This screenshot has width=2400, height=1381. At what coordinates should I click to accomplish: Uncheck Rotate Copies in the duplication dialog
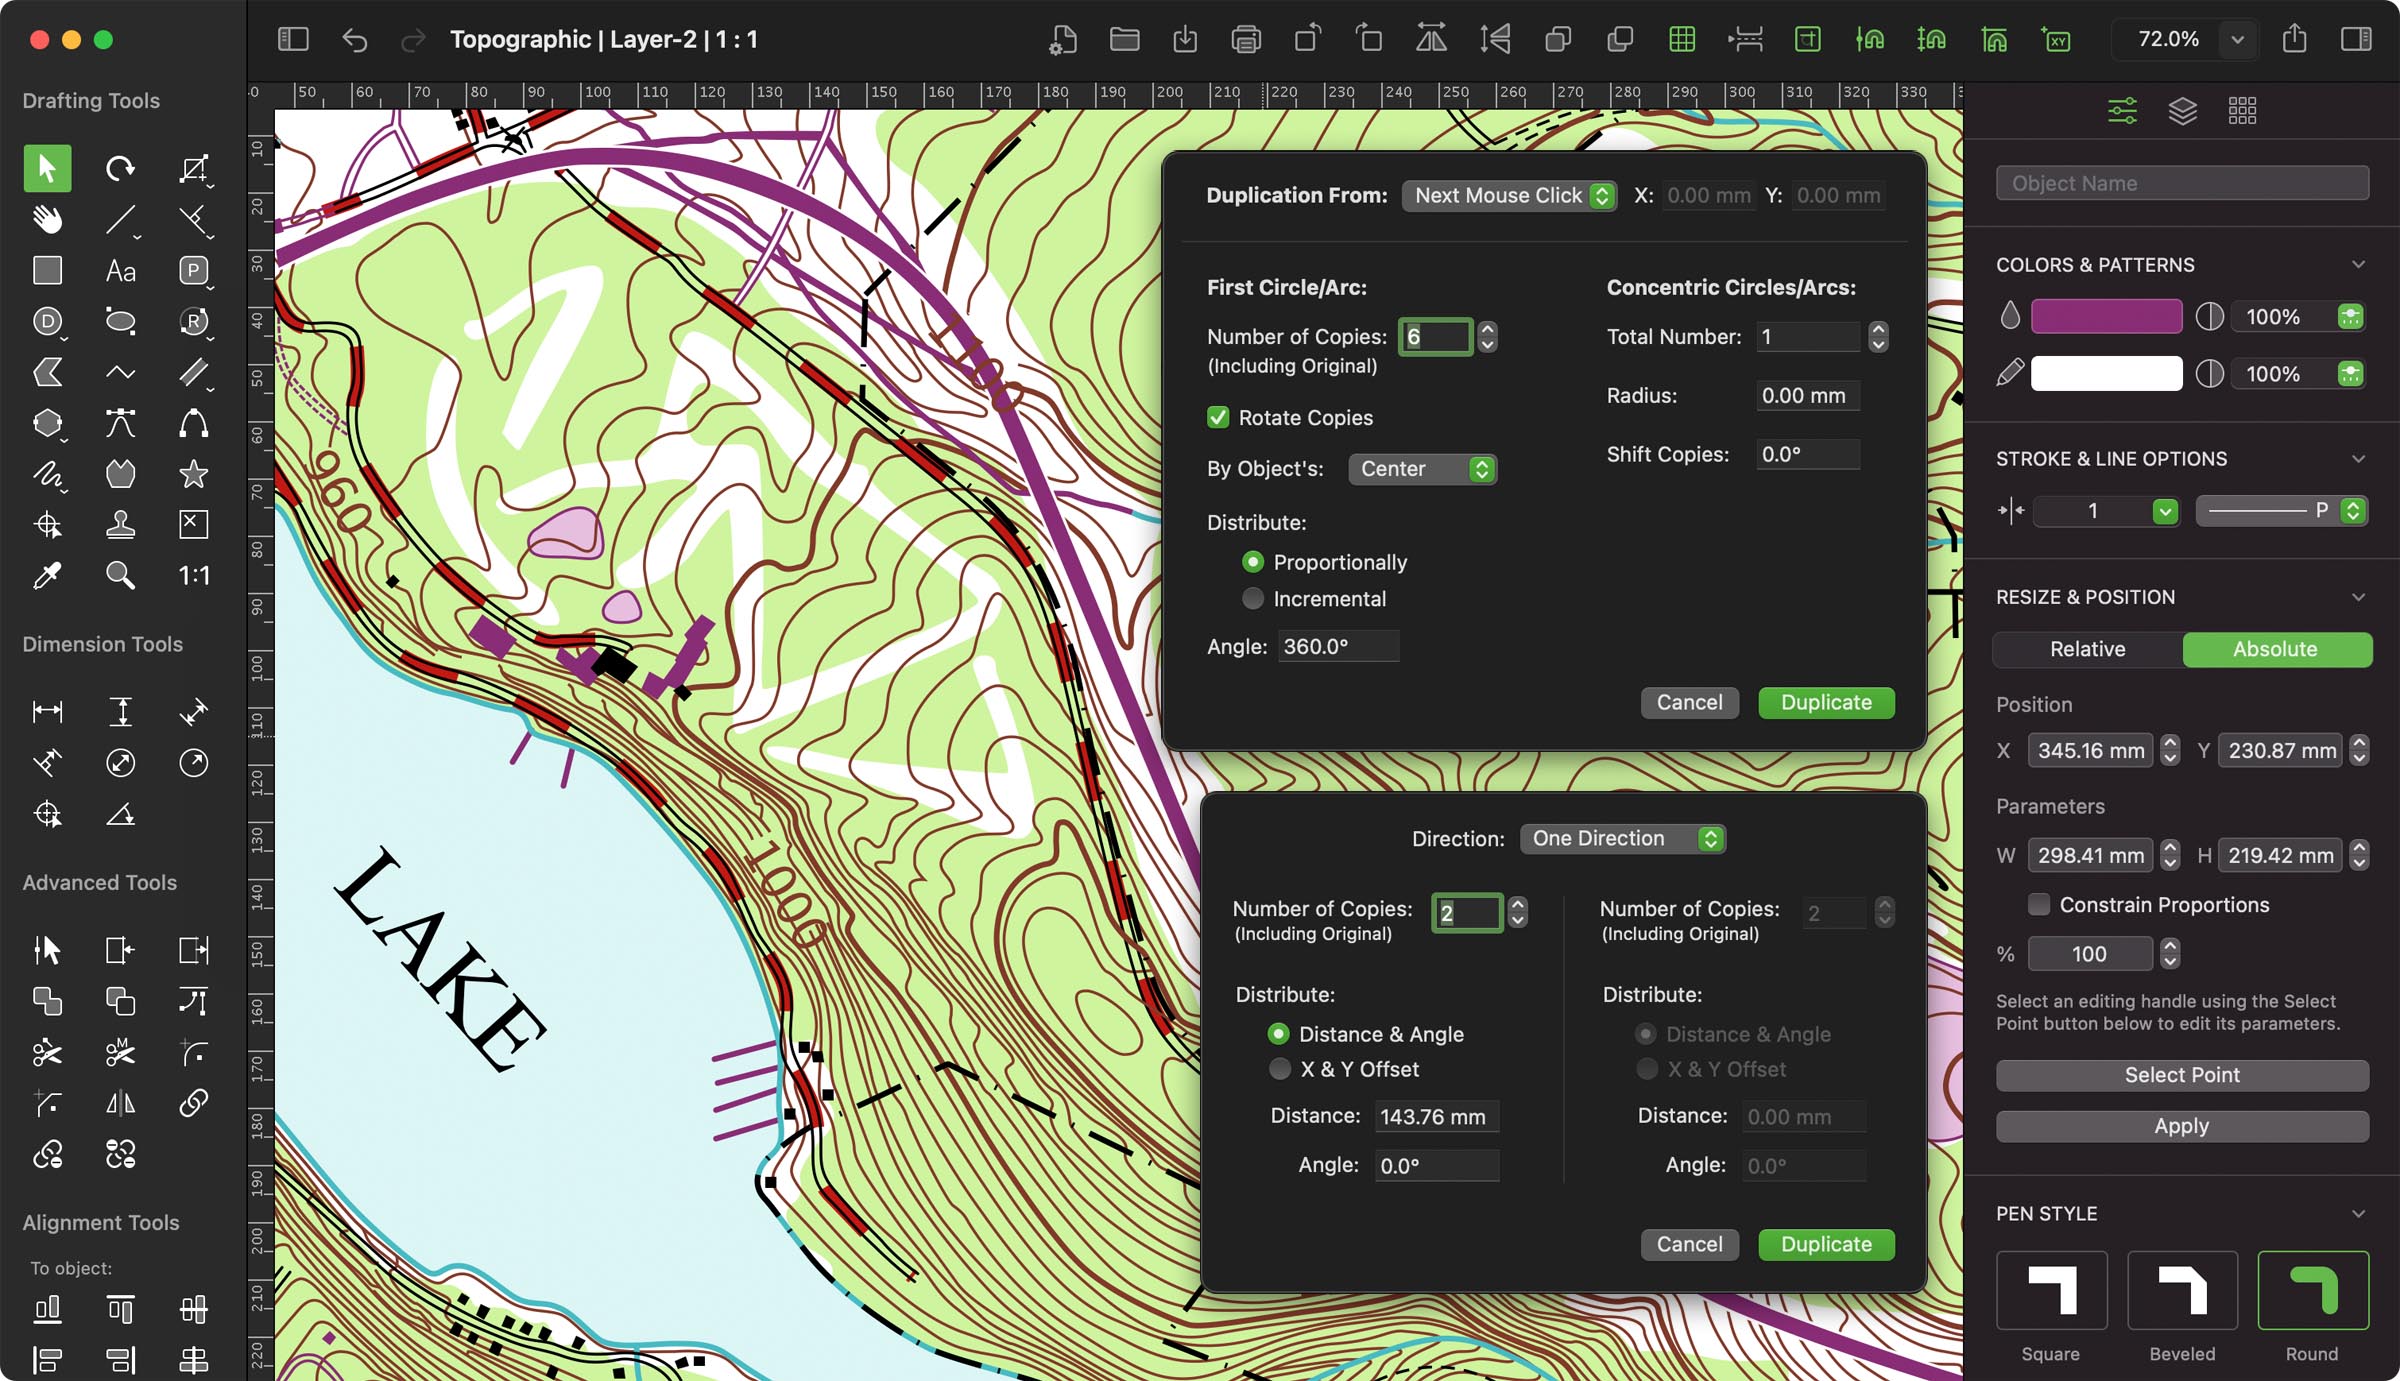1217,417
